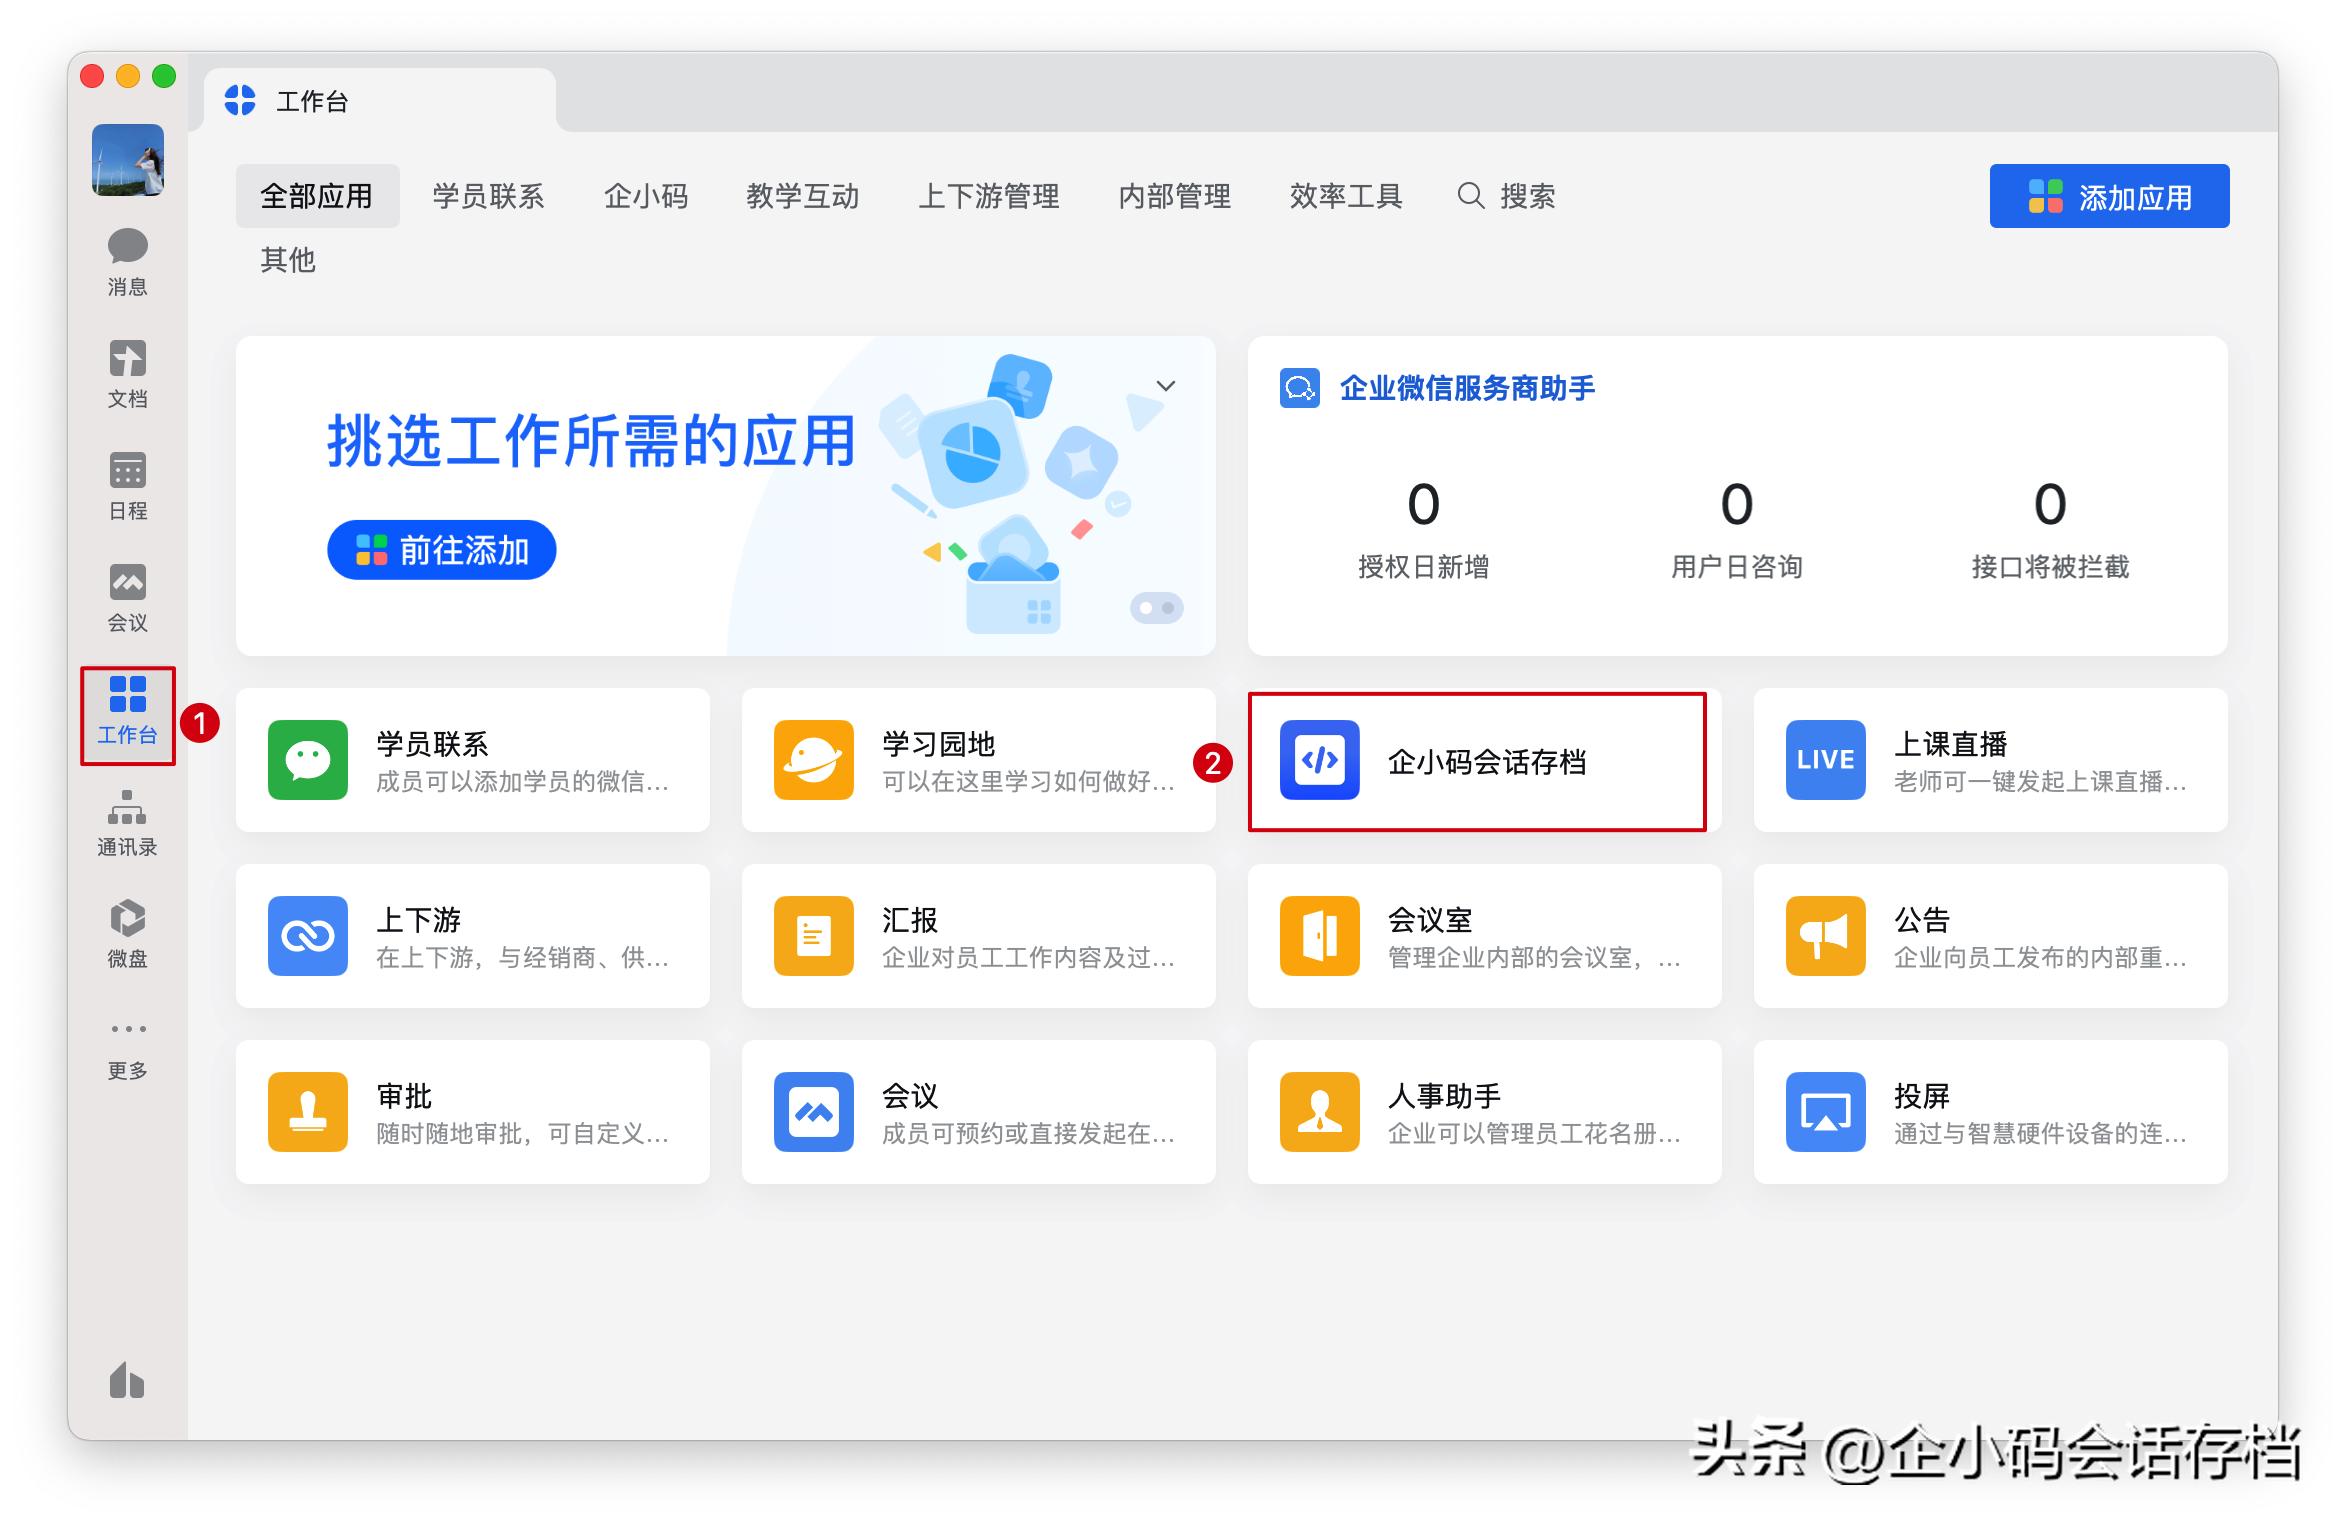2346x1524 pixels.
Task: Click the user avatar thumbnail
Action: coord(127,160)
